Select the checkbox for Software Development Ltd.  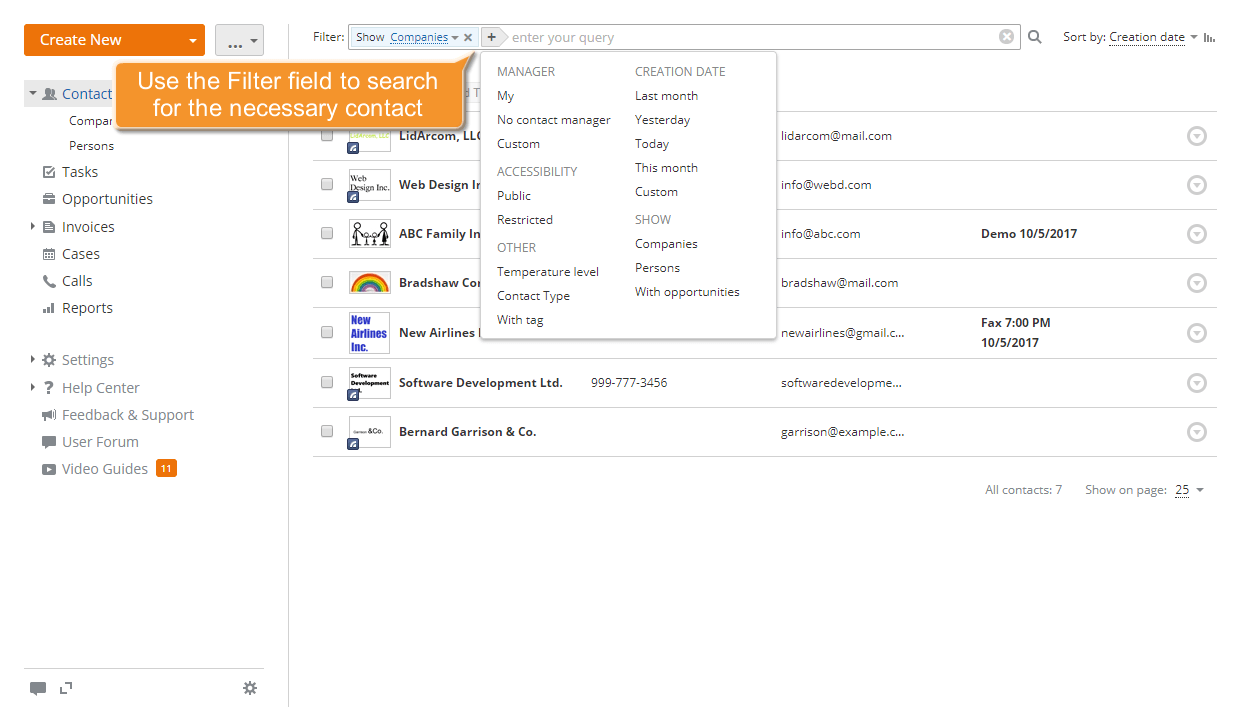[x=326, y=382]
